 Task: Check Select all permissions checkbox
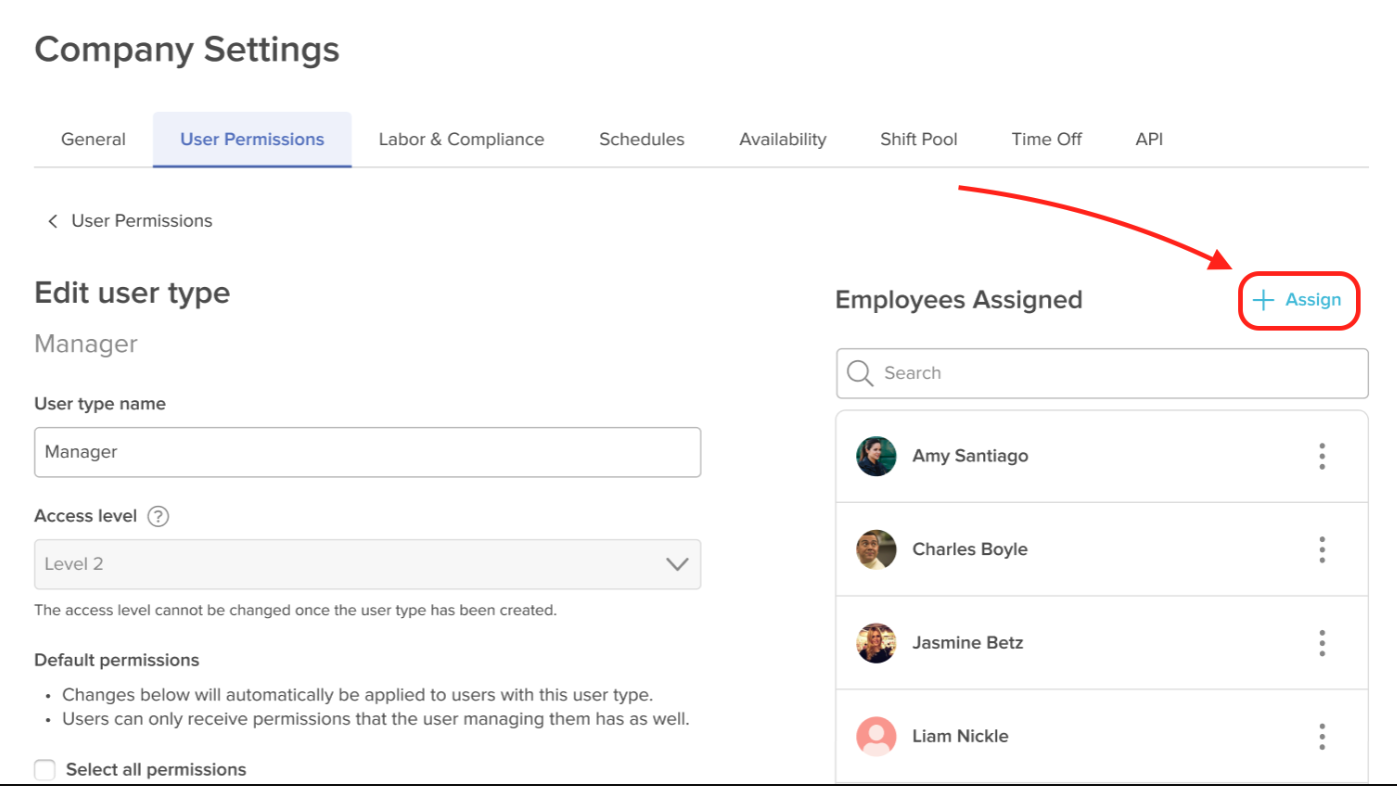[x=45, y=770]
